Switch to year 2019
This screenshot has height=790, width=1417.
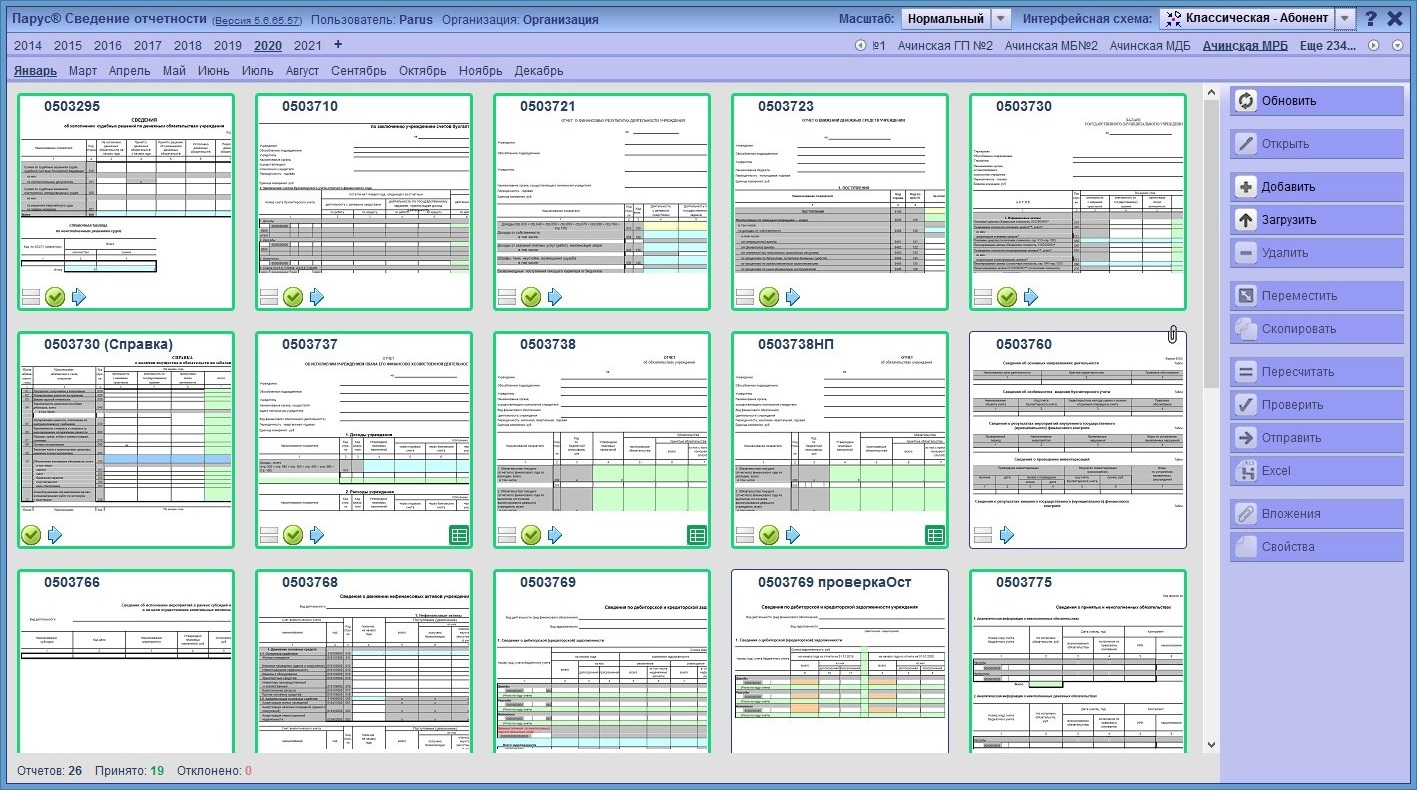pos(228,45)
